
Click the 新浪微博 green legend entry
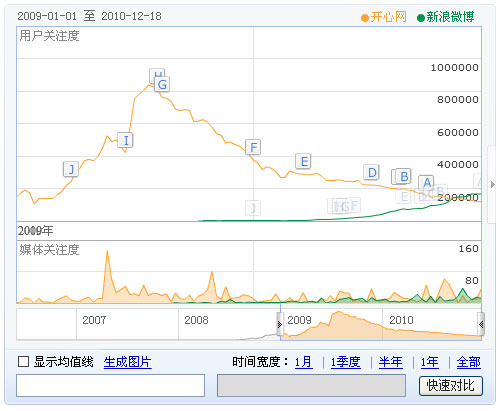(x=446, y=17)
